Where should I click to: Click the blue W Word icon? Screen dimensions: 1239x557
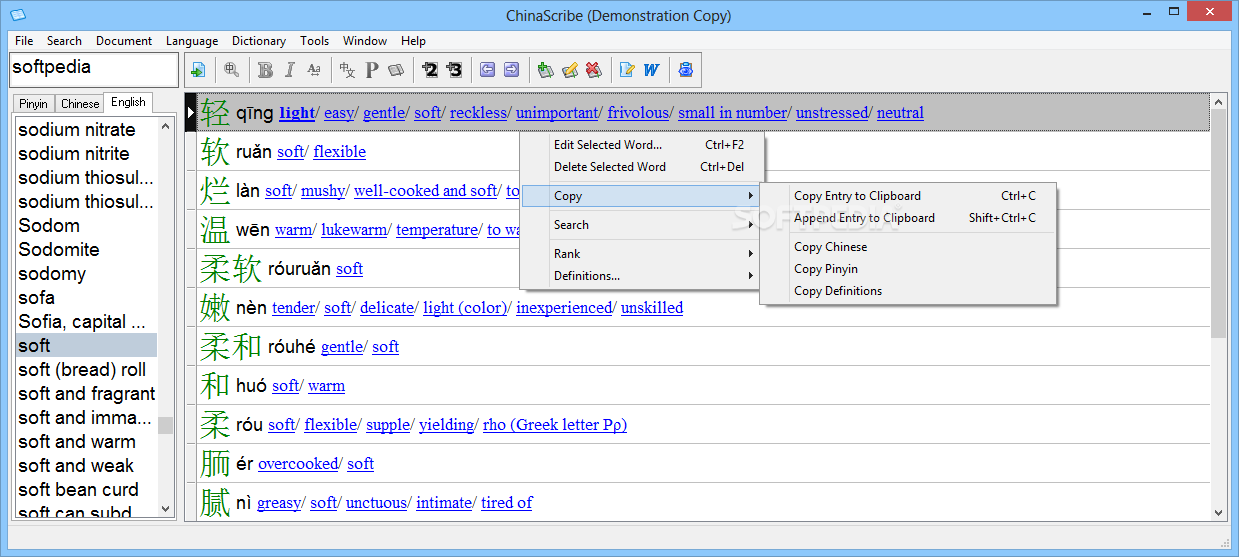click(x=651, y=70)
